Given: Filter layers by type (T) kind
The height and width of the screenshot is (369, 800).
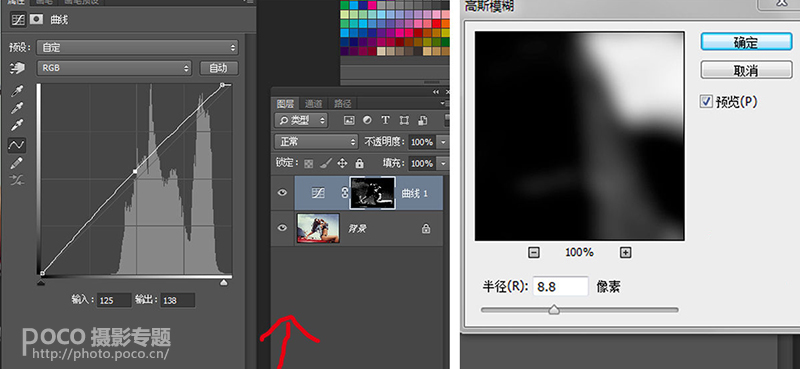Looking at the screenshot, I should coord(385,120).
